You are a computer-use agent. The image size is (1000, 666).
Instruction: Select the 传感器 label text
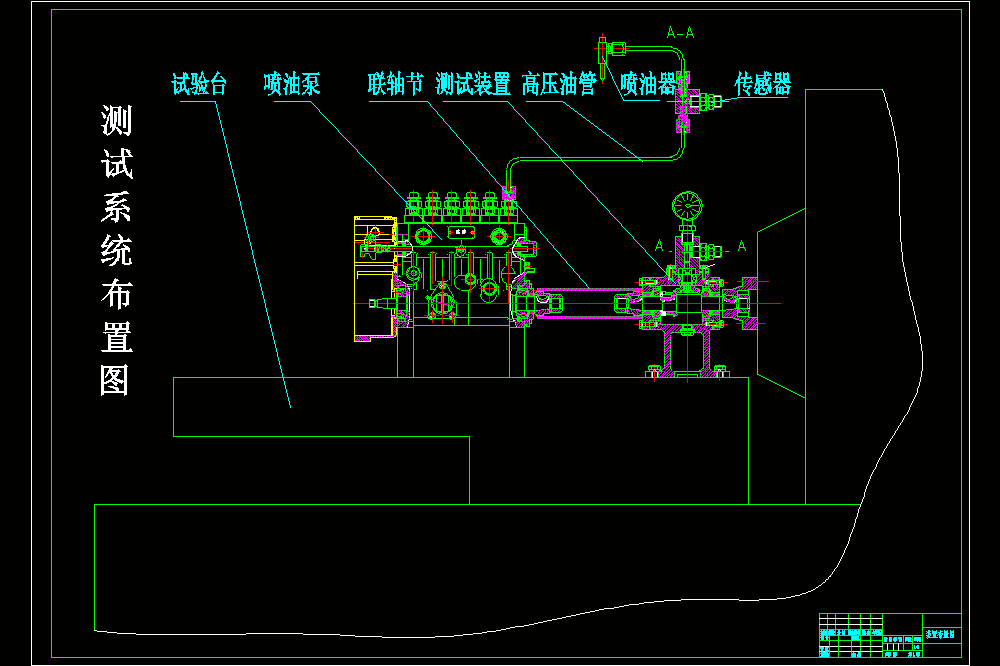coord(763,84)
